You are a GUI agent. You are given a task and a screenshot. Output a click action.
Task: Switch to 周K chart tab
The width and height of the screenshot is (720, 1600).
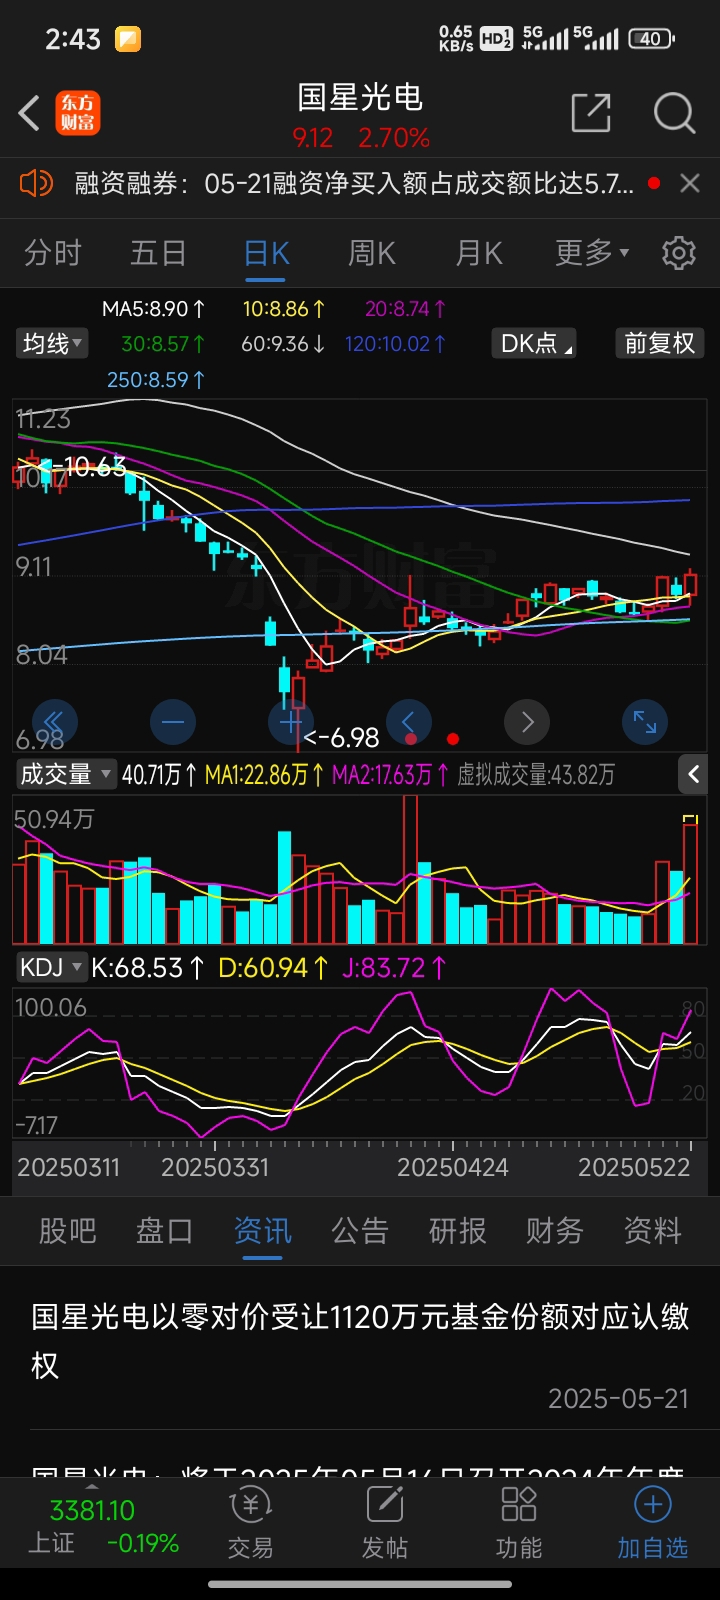[372, 253]
